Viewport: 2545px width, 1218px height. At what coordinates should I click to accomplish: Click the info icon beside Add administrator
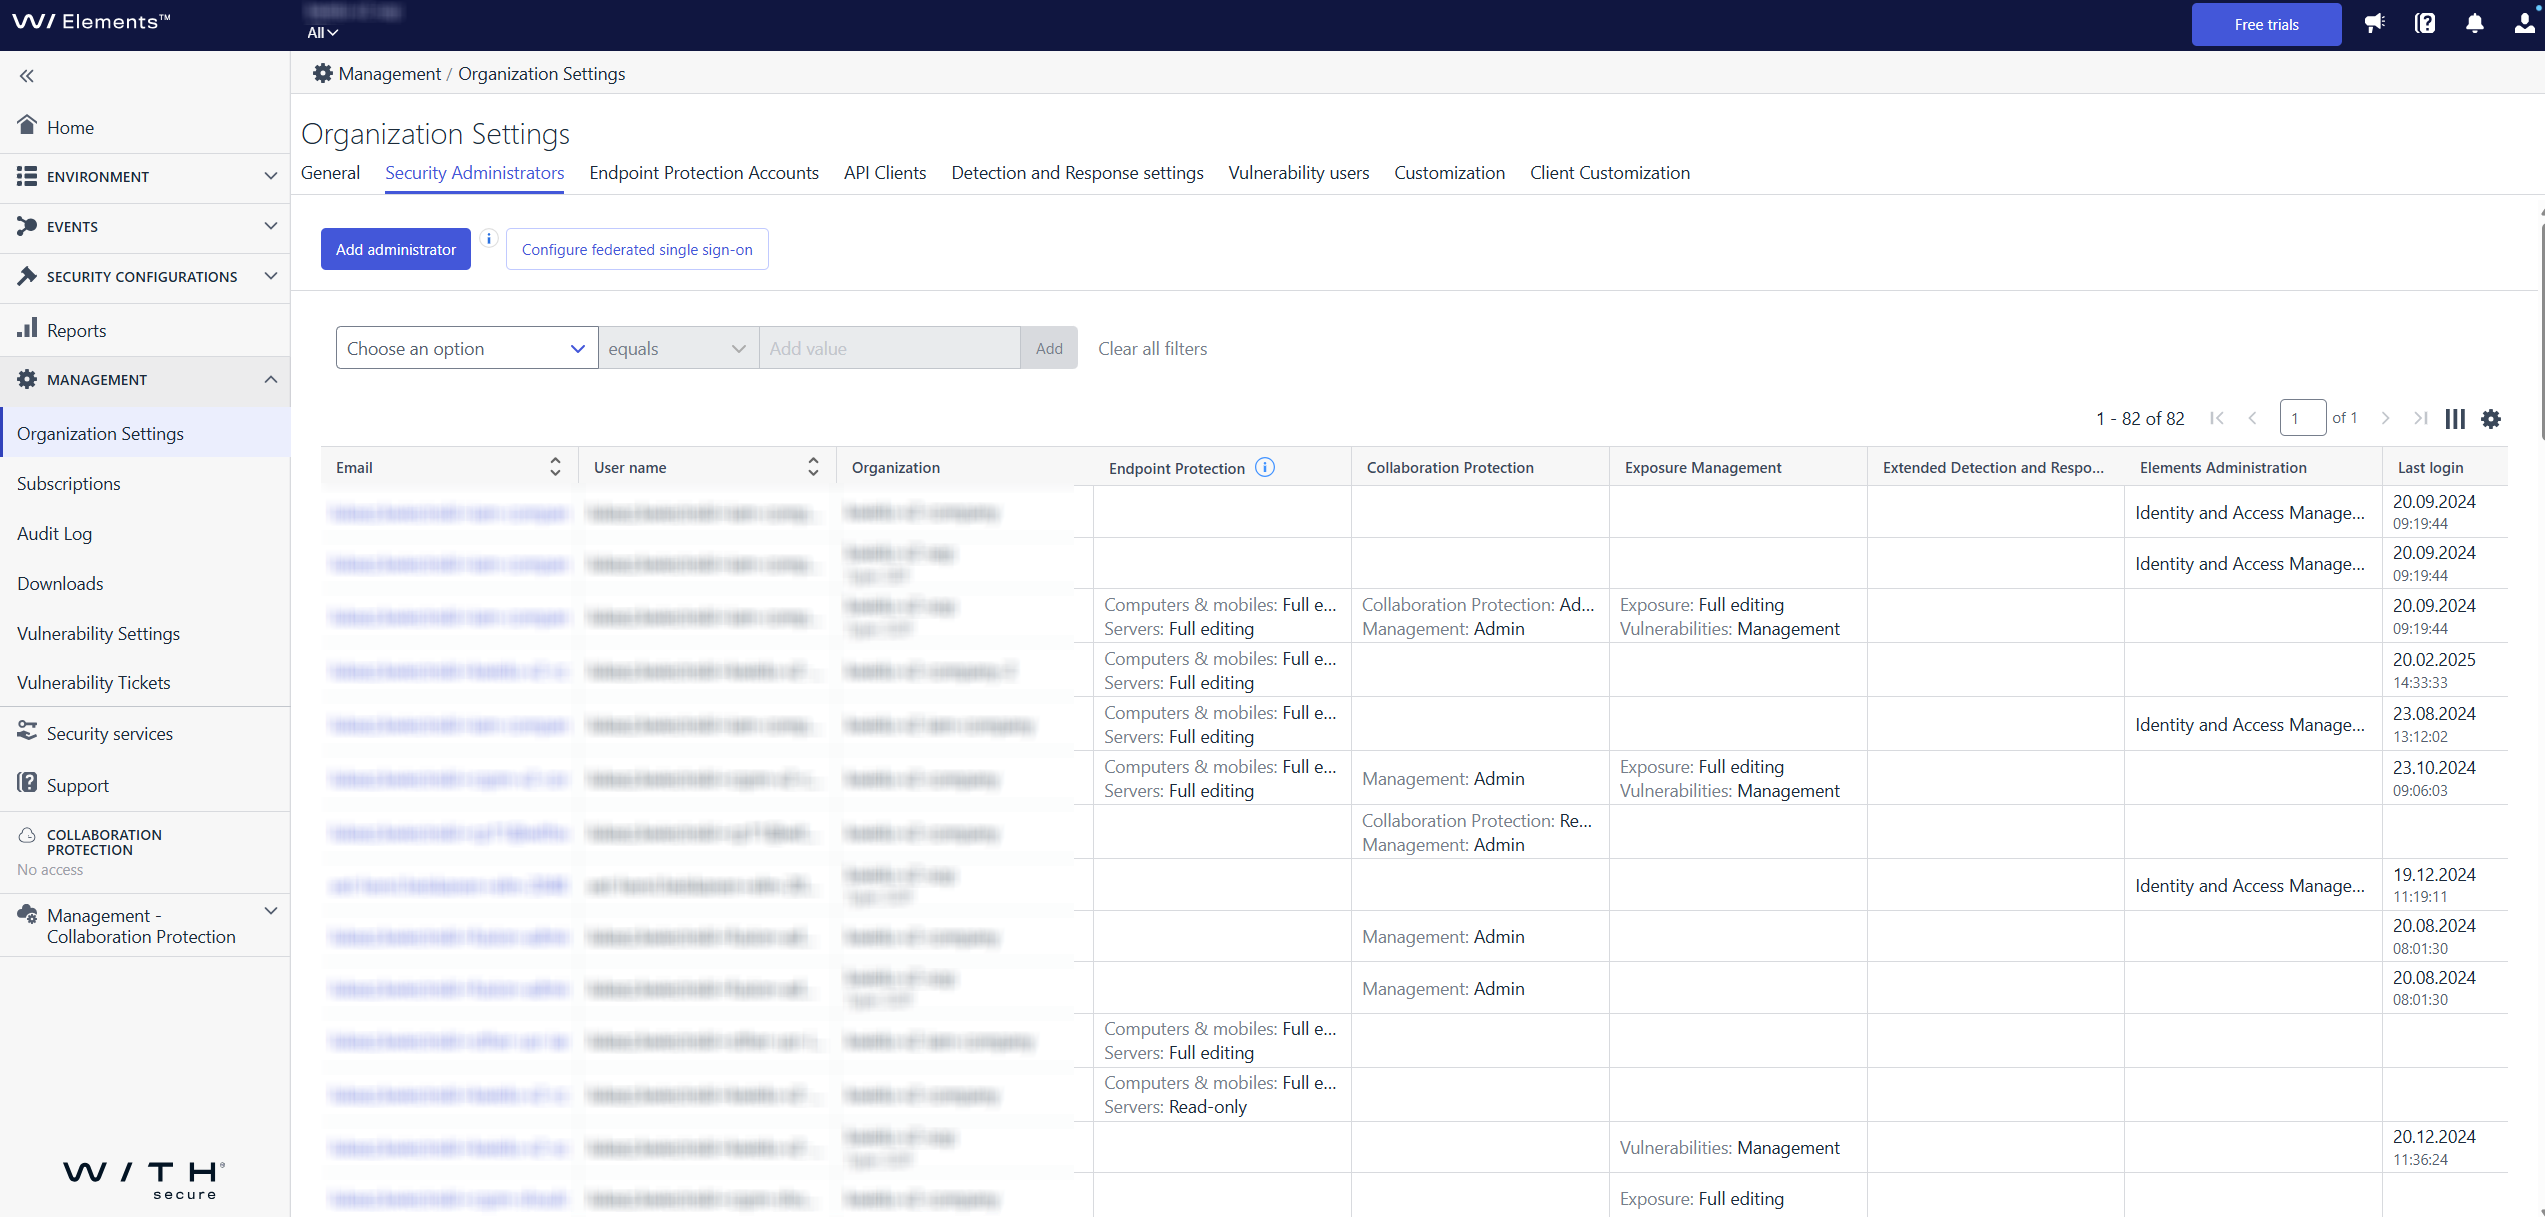[489, 238]
